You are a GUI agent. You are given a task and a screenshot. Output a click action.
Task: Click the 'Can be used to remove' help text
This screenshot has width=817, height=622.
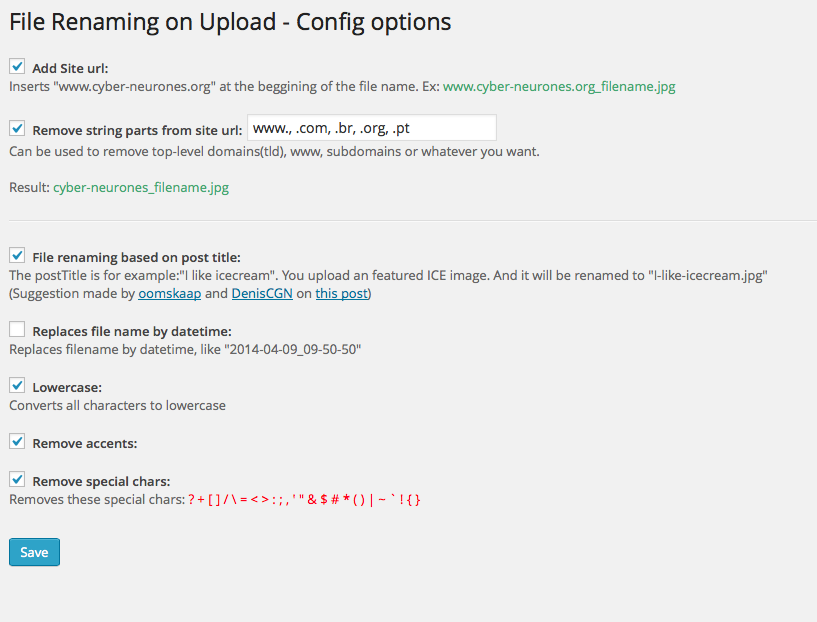[274, 152]
